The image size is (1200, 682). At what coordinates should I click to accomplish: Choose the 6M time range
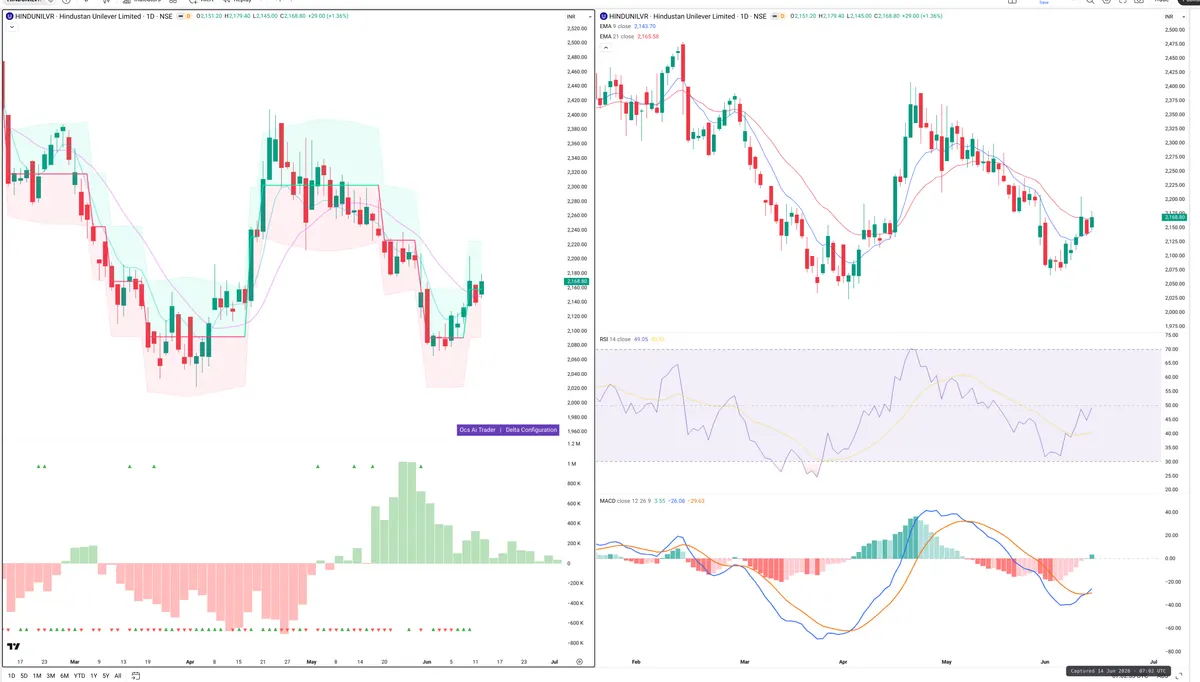point(64,676)
